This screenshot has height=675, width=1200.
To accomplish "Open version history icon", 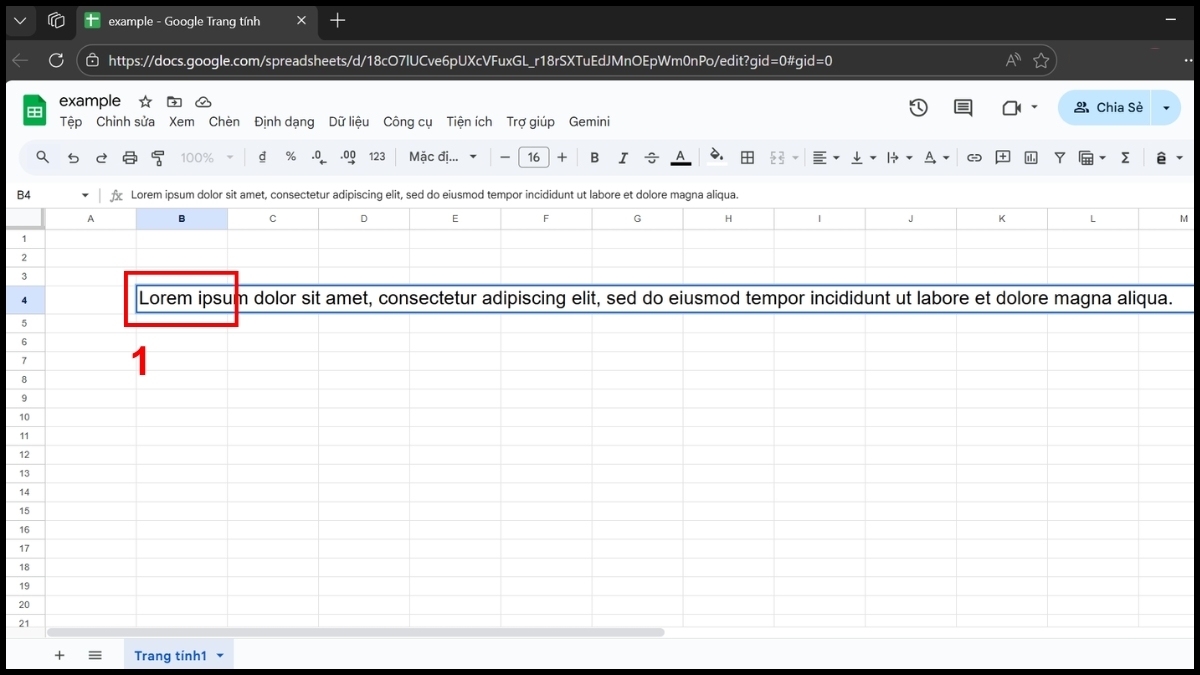I will (918, 107).
